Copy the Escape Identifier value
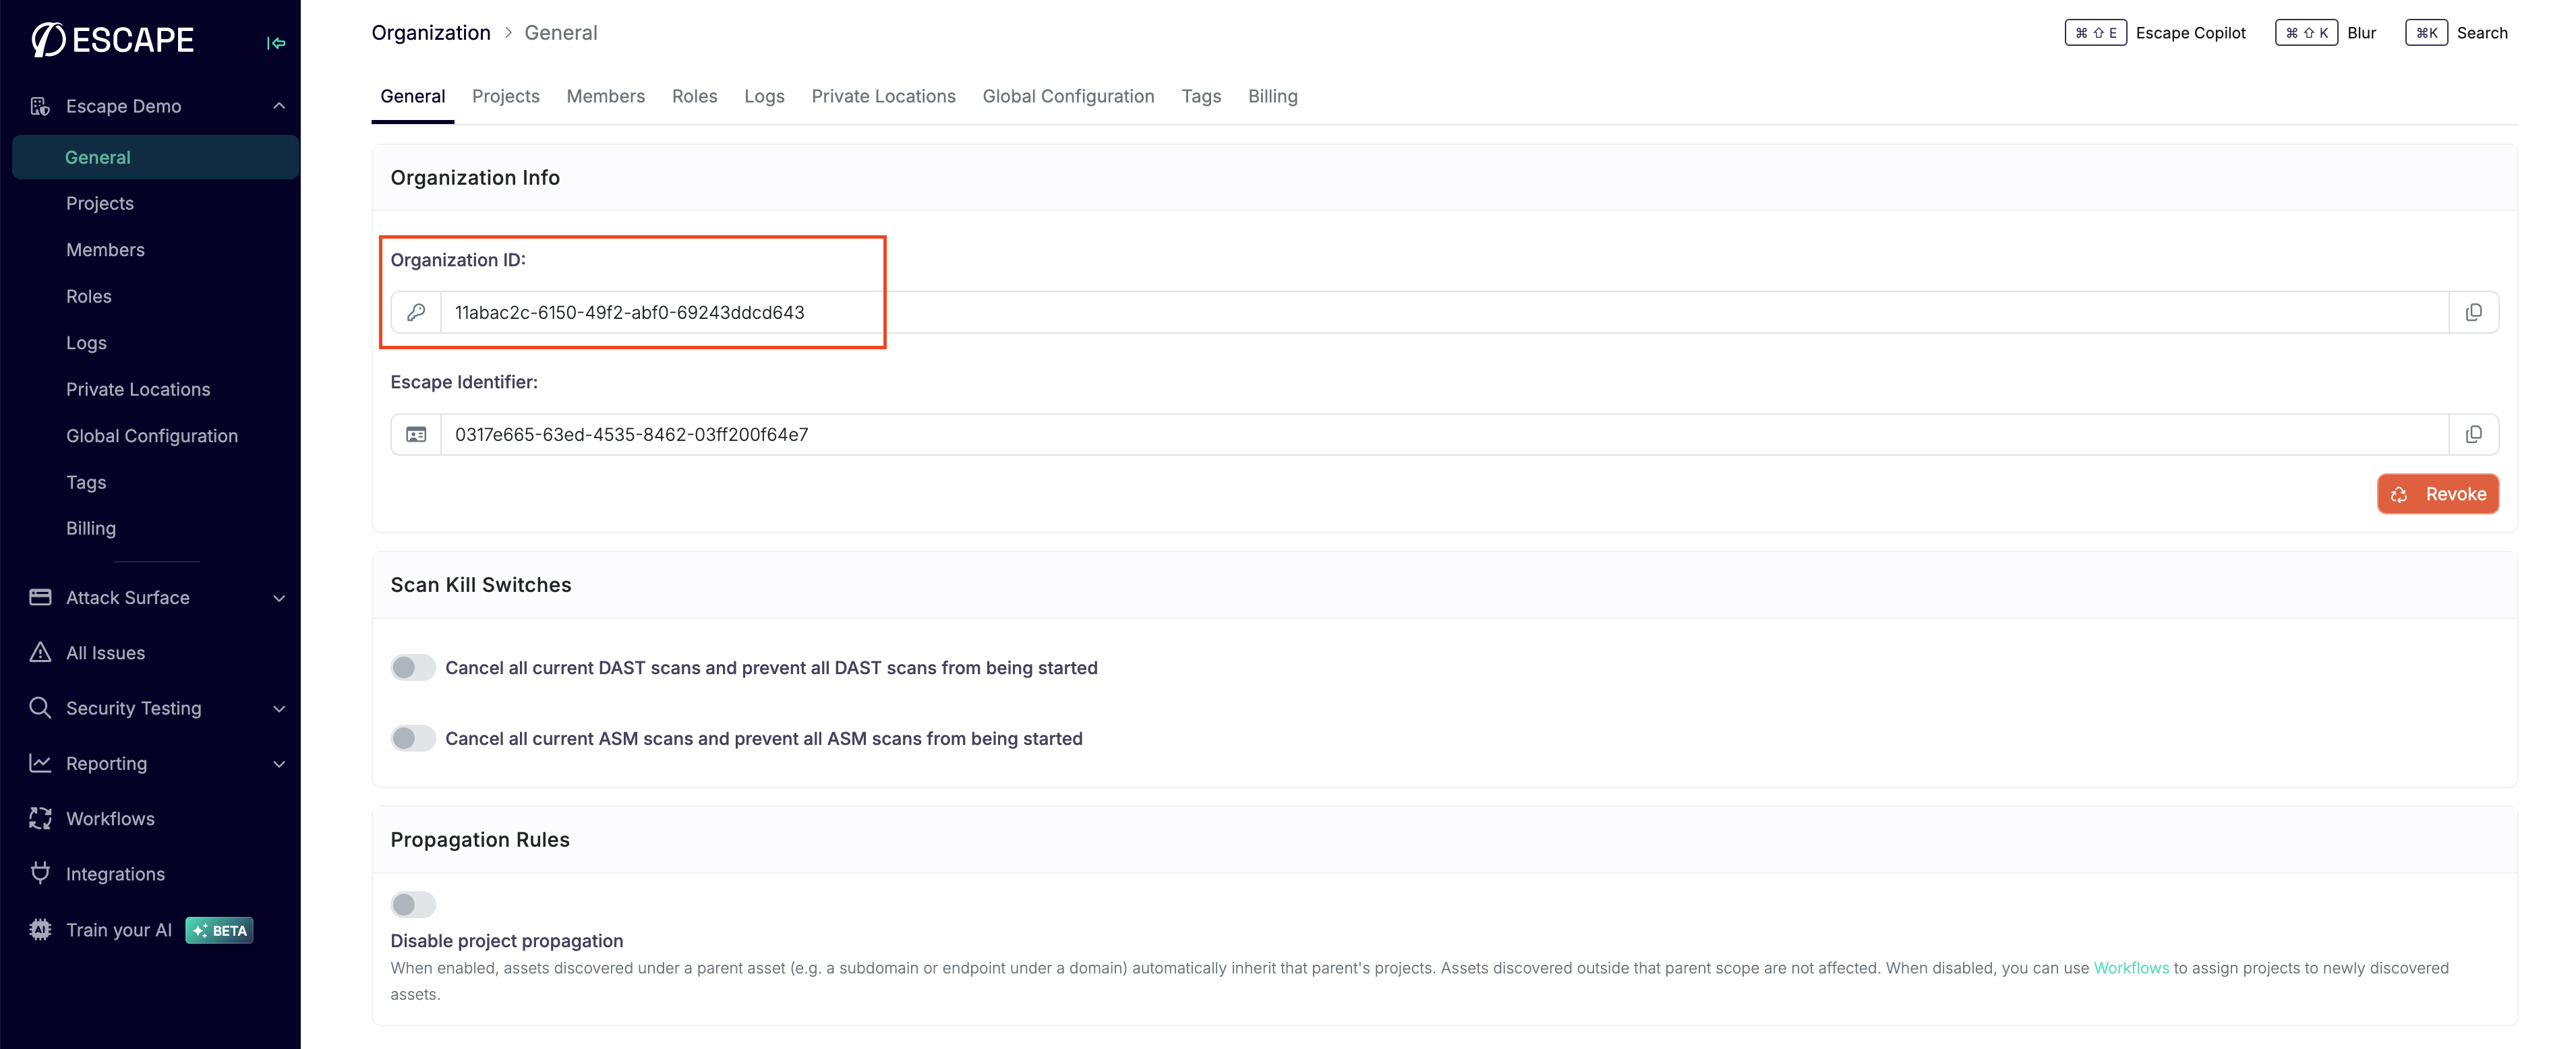This screenshot has height=1049, width=2576. click(2474, 434)
